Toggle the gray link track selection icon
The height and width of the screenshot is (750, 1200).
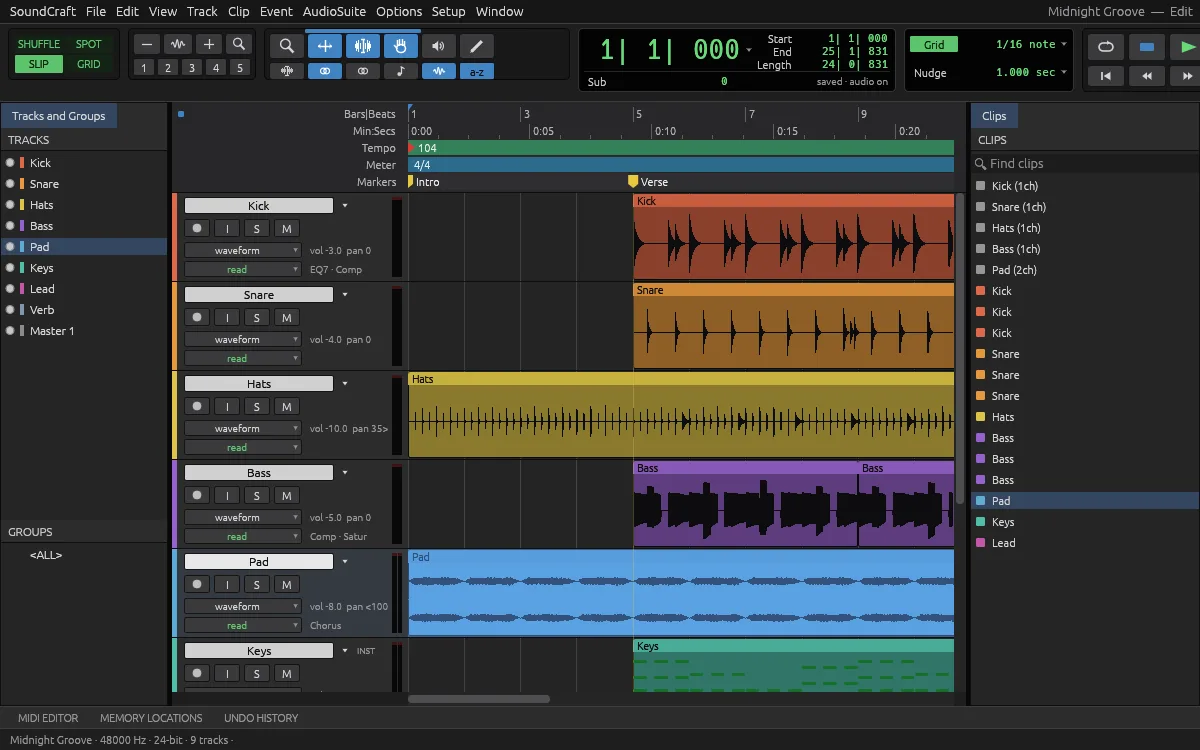363,71
